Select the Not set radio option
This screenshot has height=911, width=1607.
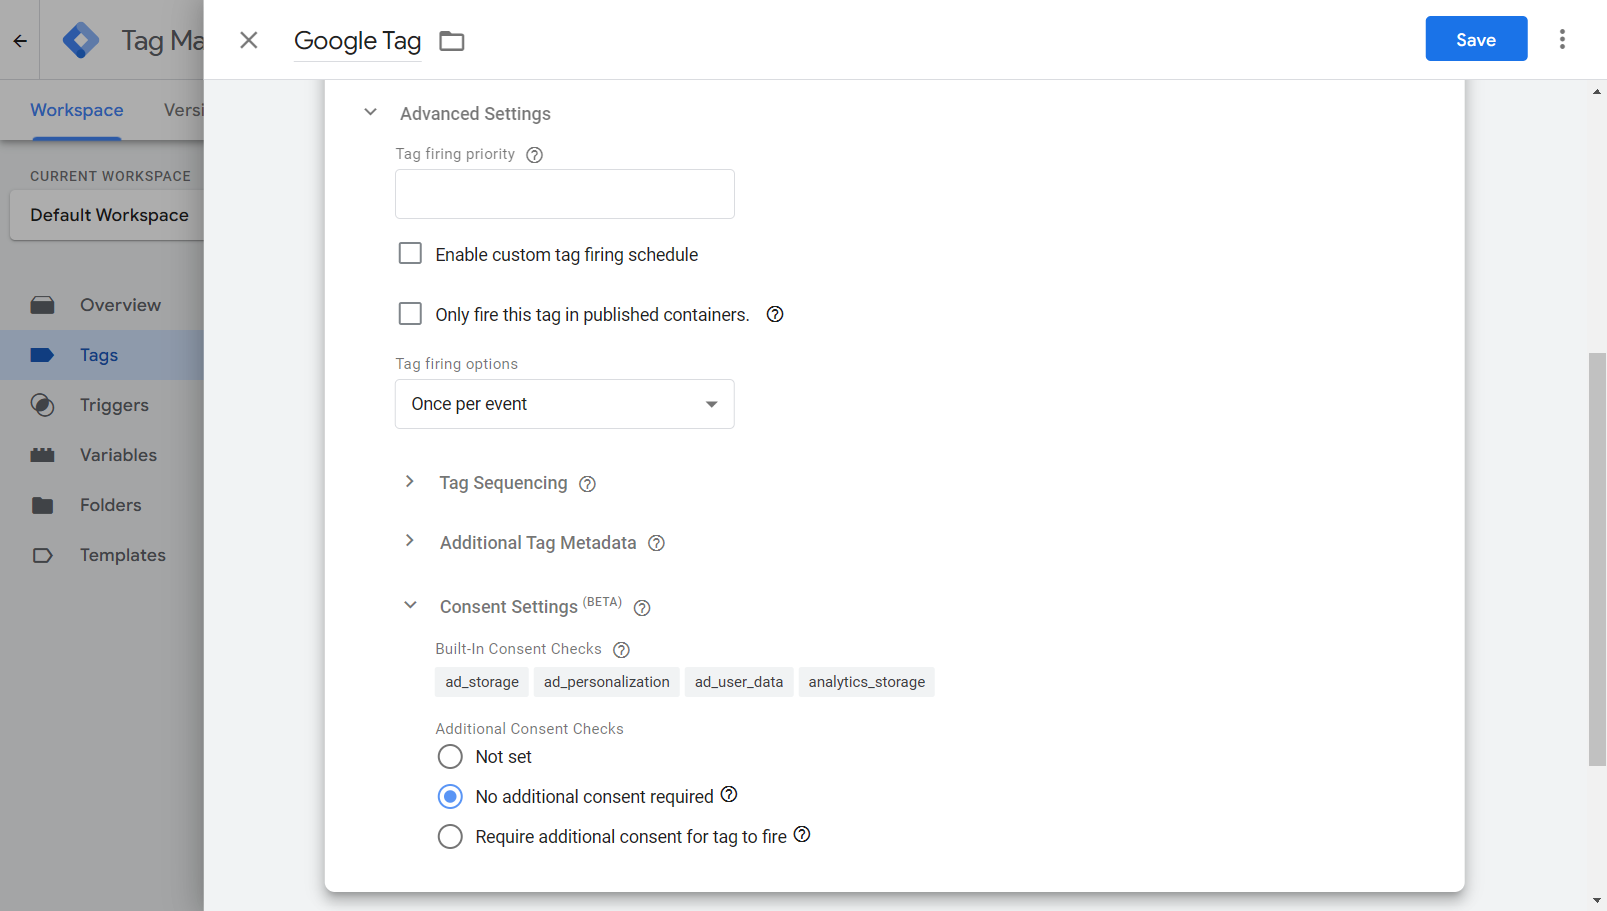tap(450, 757)
